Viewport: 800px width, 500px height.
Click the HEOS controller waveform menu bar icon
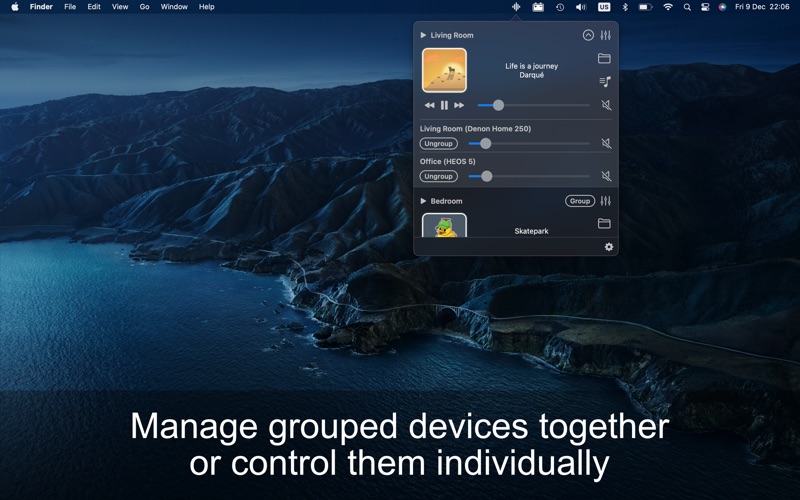pyautogui.click(x=516, y=7)
